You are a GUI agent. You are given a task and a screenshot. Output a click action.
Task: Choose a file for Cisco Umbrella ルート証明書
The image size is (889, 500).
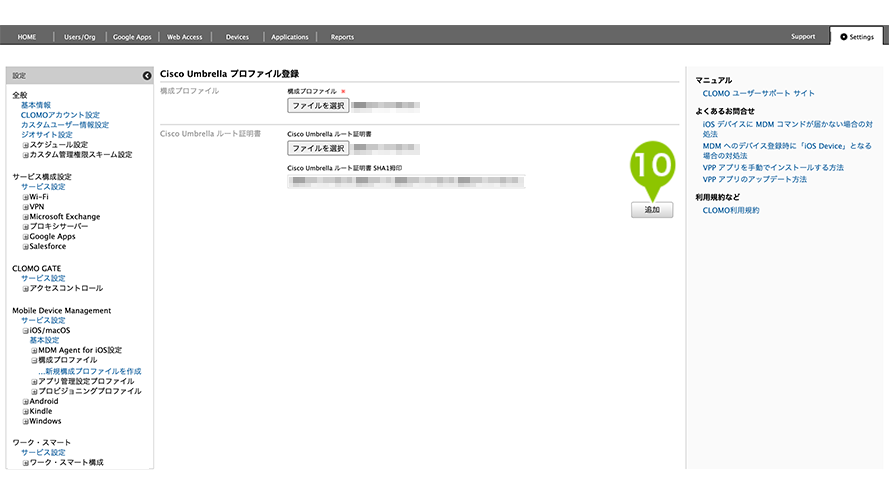tap(318, 148)
